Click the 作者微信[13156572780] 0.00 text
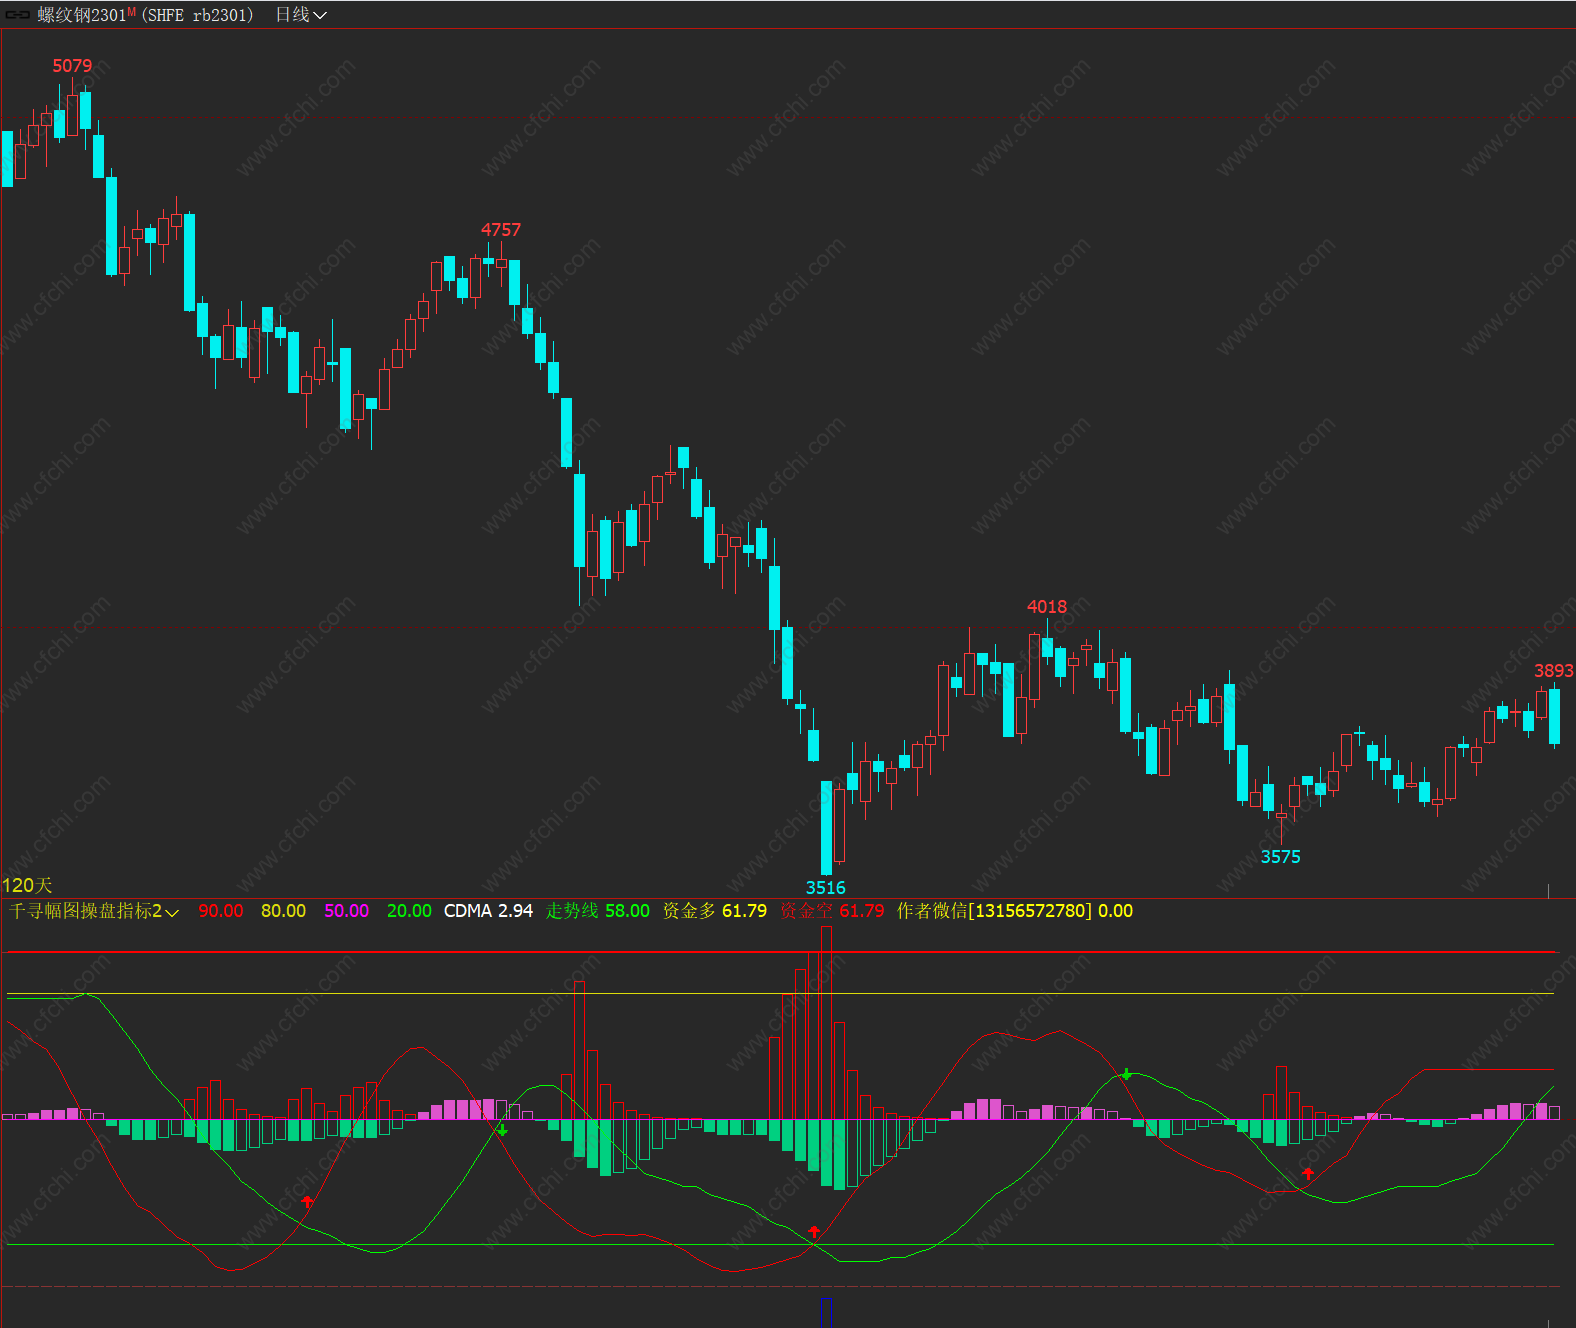This screenshot has width=1576, height=1328. (x=1015, y=911)
